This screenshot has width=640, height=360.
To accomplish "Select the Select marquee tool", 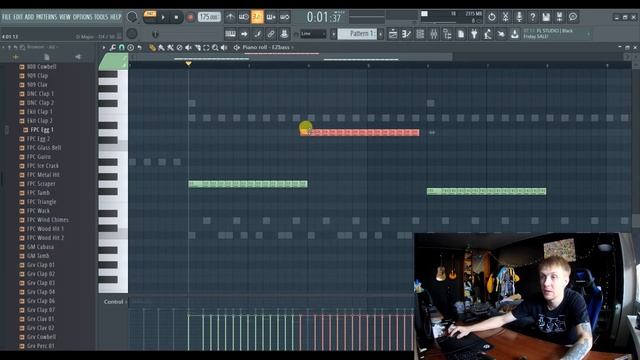I will tap(206, 48).
